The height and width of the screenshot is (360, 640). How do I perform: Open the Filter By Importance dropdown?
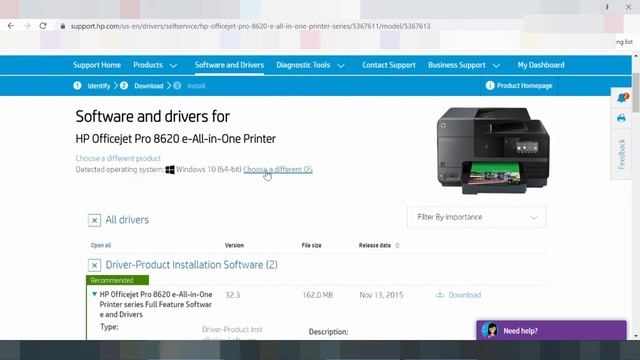click(x=476, y=217)
